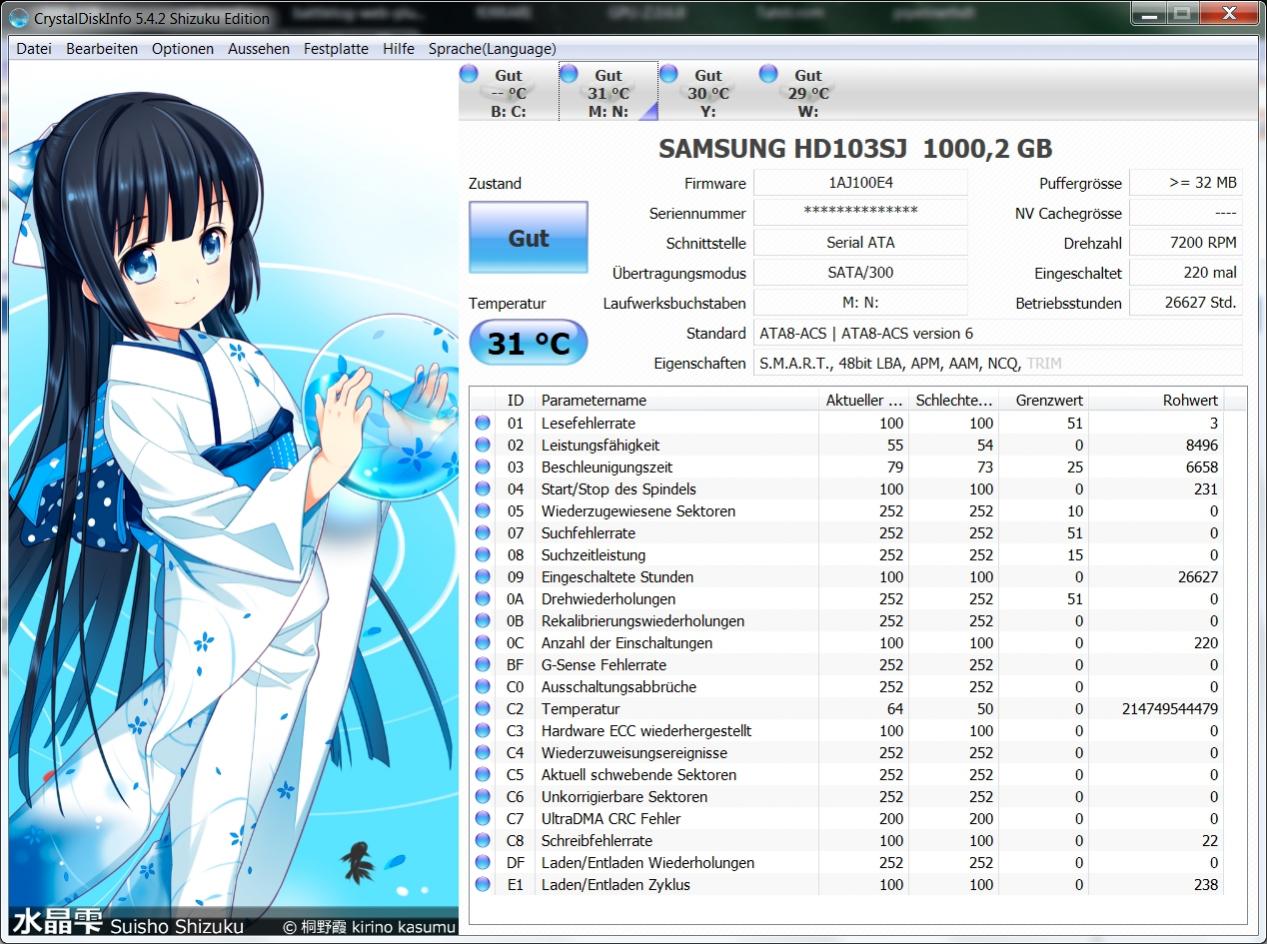The height and width of the screenshot is (944, 1267).
Task: Click status orb of Drehwiederholungen row
Action: [483, 599]
